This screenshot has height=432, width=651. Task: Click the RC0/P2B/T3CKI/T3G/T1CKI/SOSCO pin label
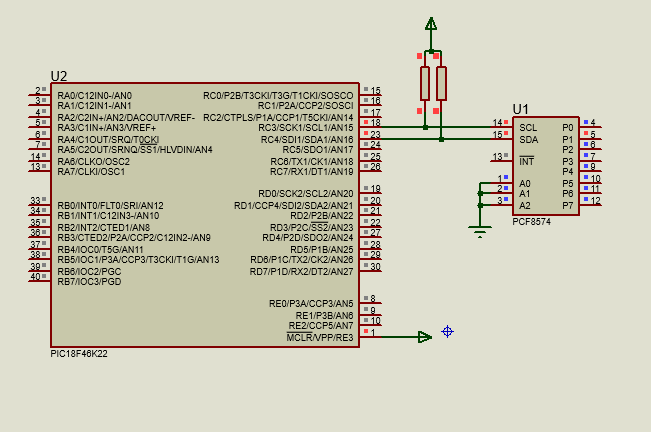pyautogui.click(x=278, y=96)
